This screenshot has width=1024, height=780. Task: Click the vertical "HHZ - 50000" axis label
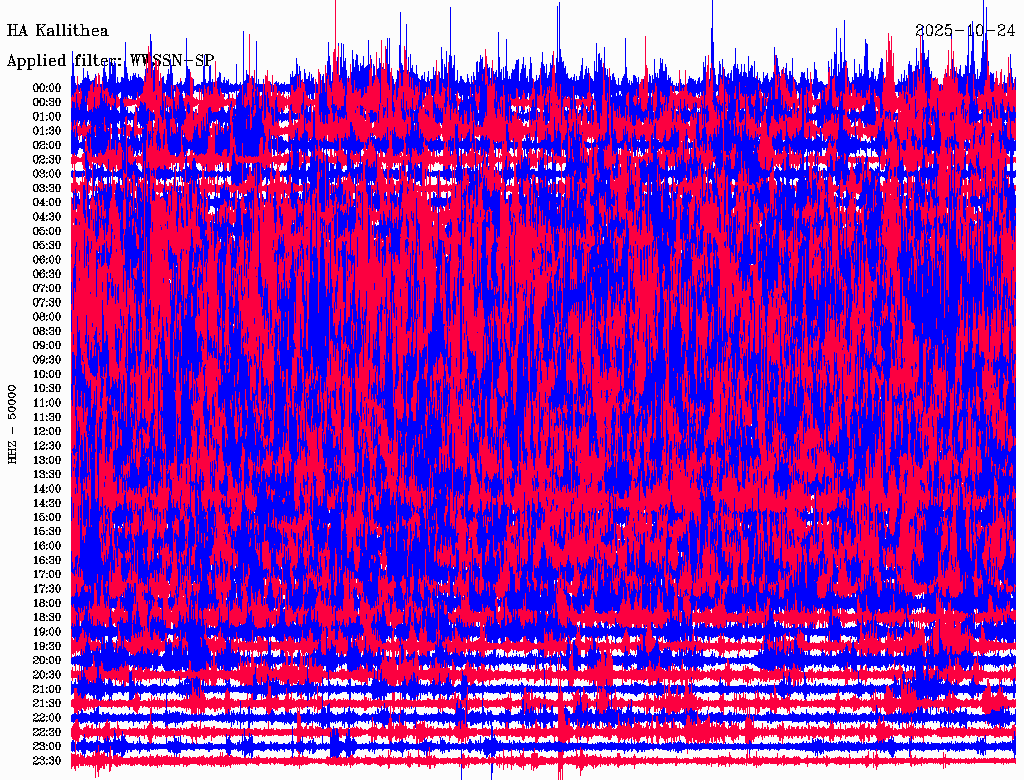(12, 424)
